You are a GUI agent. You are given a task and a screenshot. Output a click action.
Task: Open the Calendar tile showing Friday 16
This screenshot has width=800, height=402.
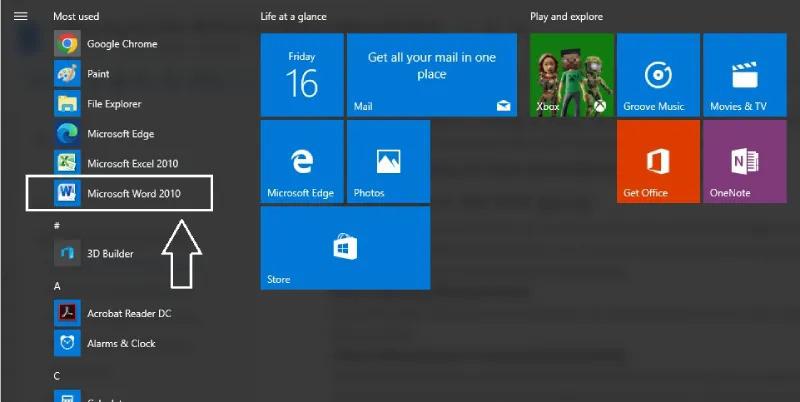coord(302,75)
